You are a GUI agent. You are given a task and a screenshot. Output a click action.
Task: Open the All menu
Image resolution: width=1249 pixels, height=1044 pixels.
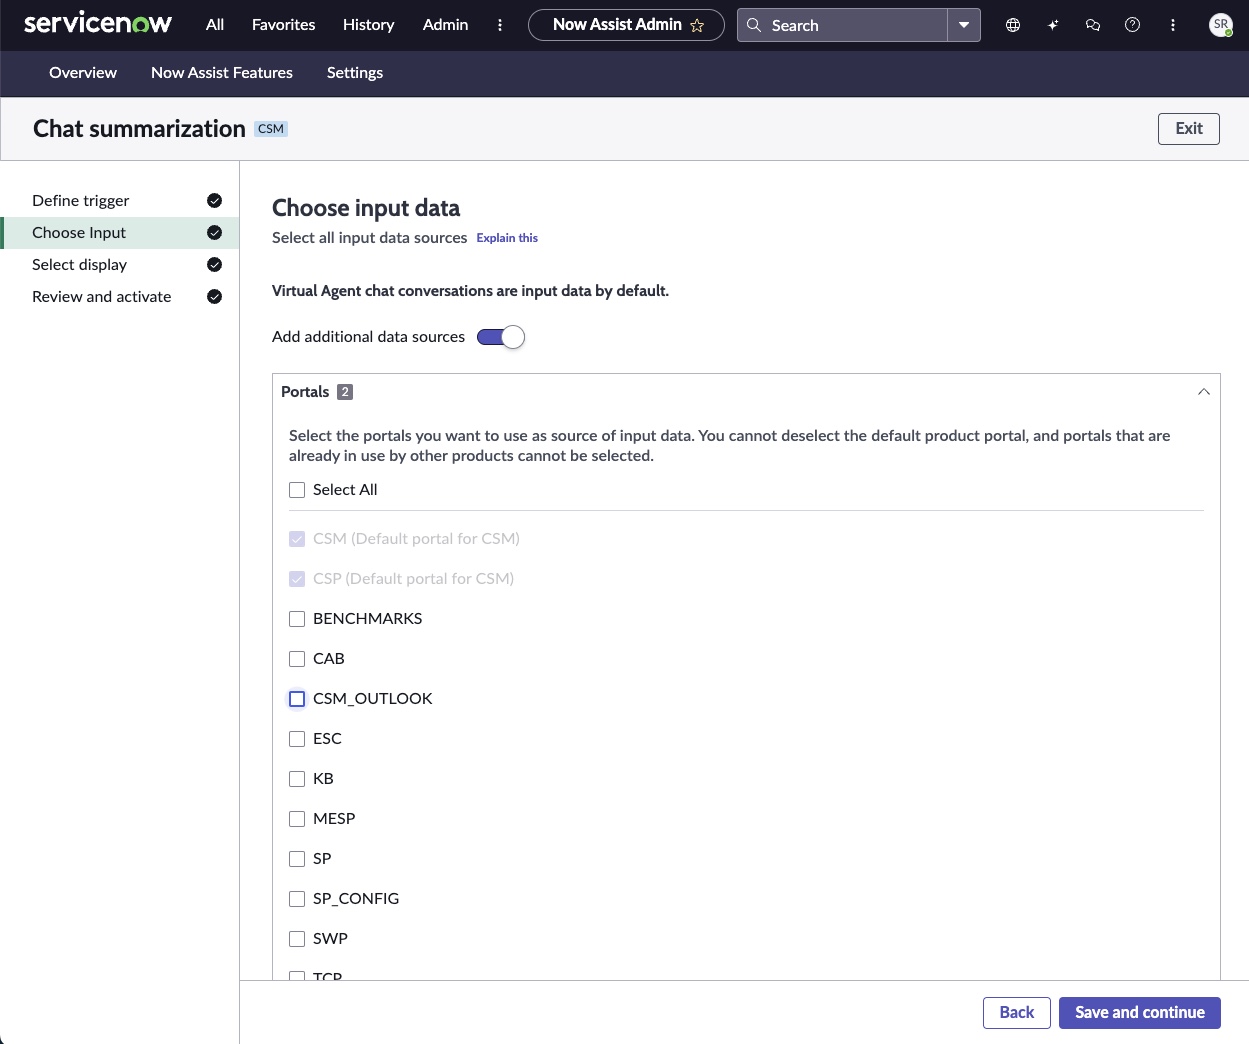point(215,25)
